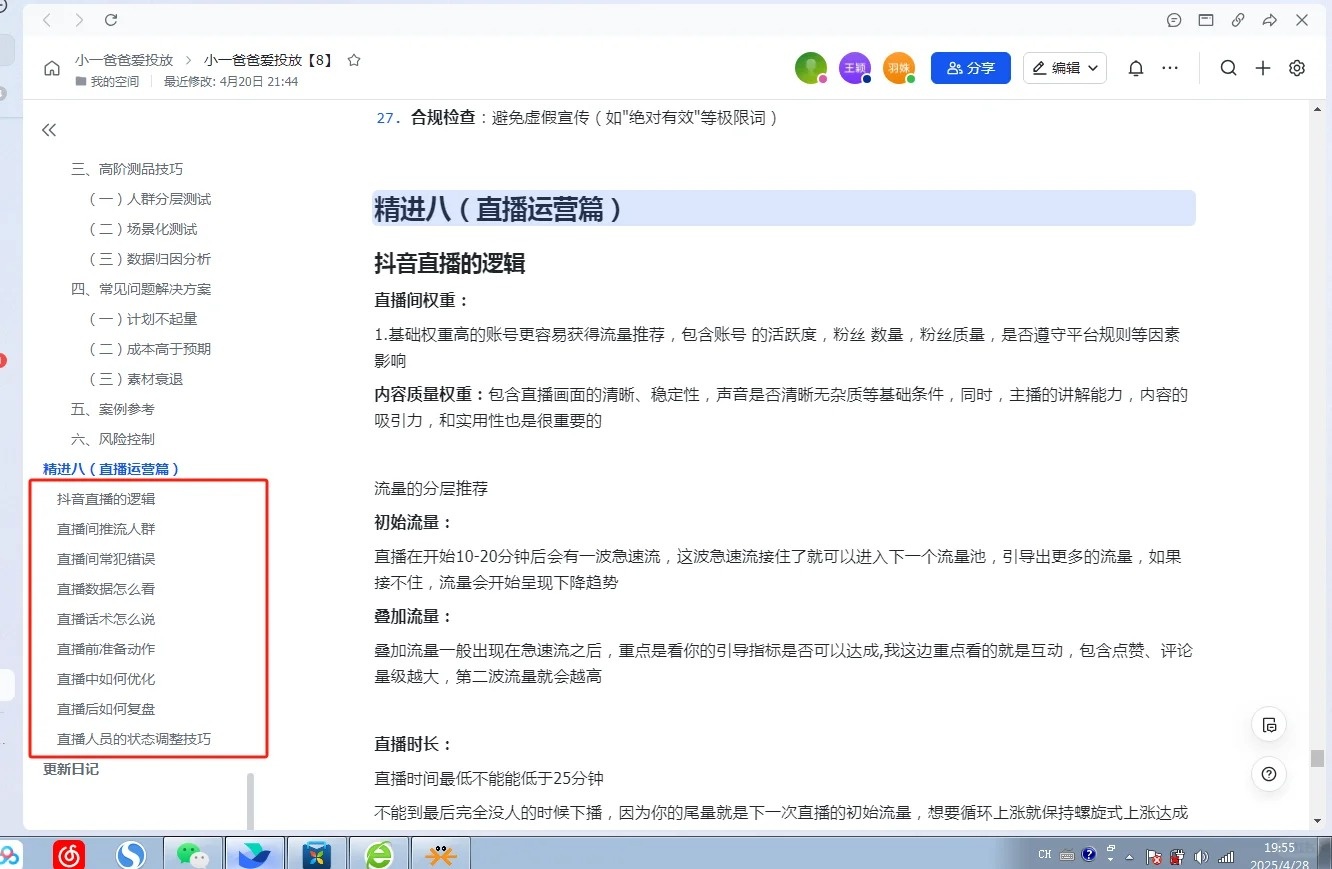1332x869 pixels.
Task: Open the home icon
Action: pyautogui.click(x=52, y=68)
